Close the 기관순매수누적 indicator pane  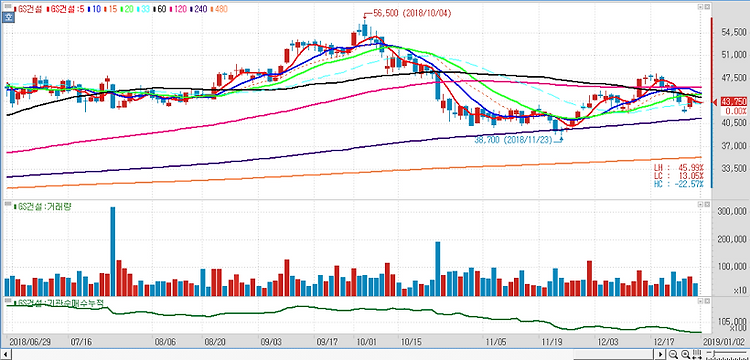[706, 301]
